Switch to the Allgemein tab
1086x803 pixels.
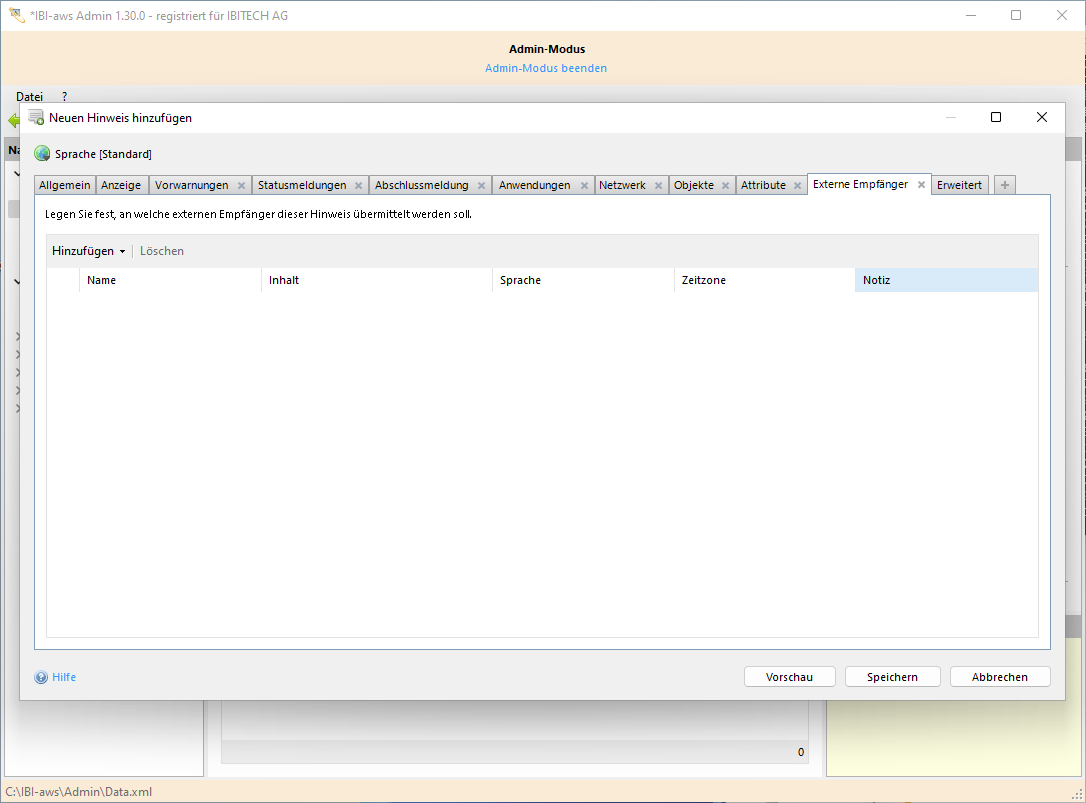(x=64, y=185)
